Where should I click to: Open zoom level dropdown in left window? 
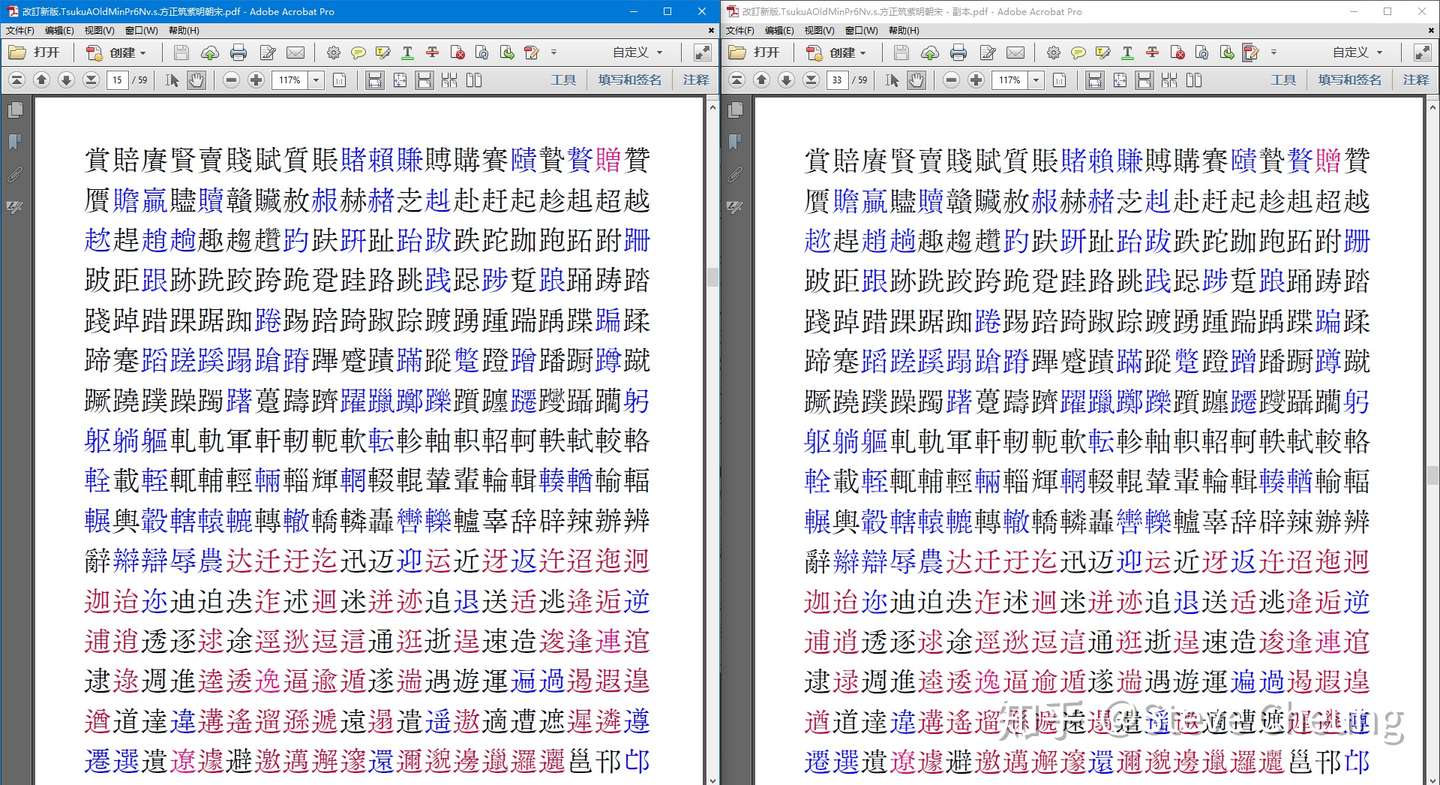(317, 80)
